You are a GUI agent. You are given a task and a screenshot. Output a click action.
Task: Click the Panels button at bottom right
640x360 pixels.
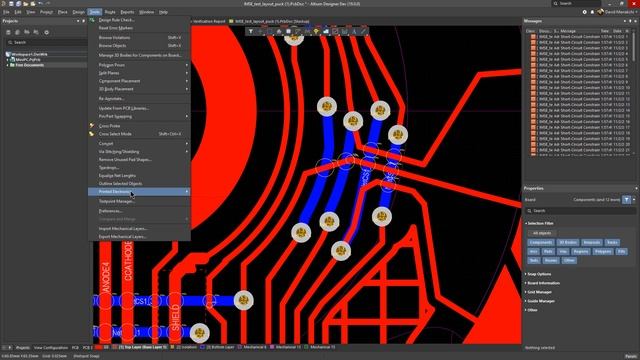[x=631, y=356]
